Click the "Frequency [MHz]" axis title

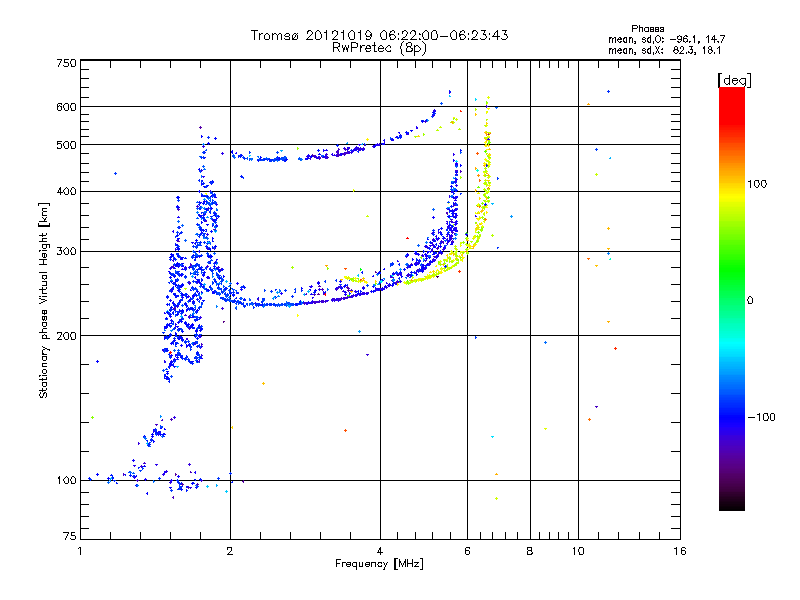point(379,564)
